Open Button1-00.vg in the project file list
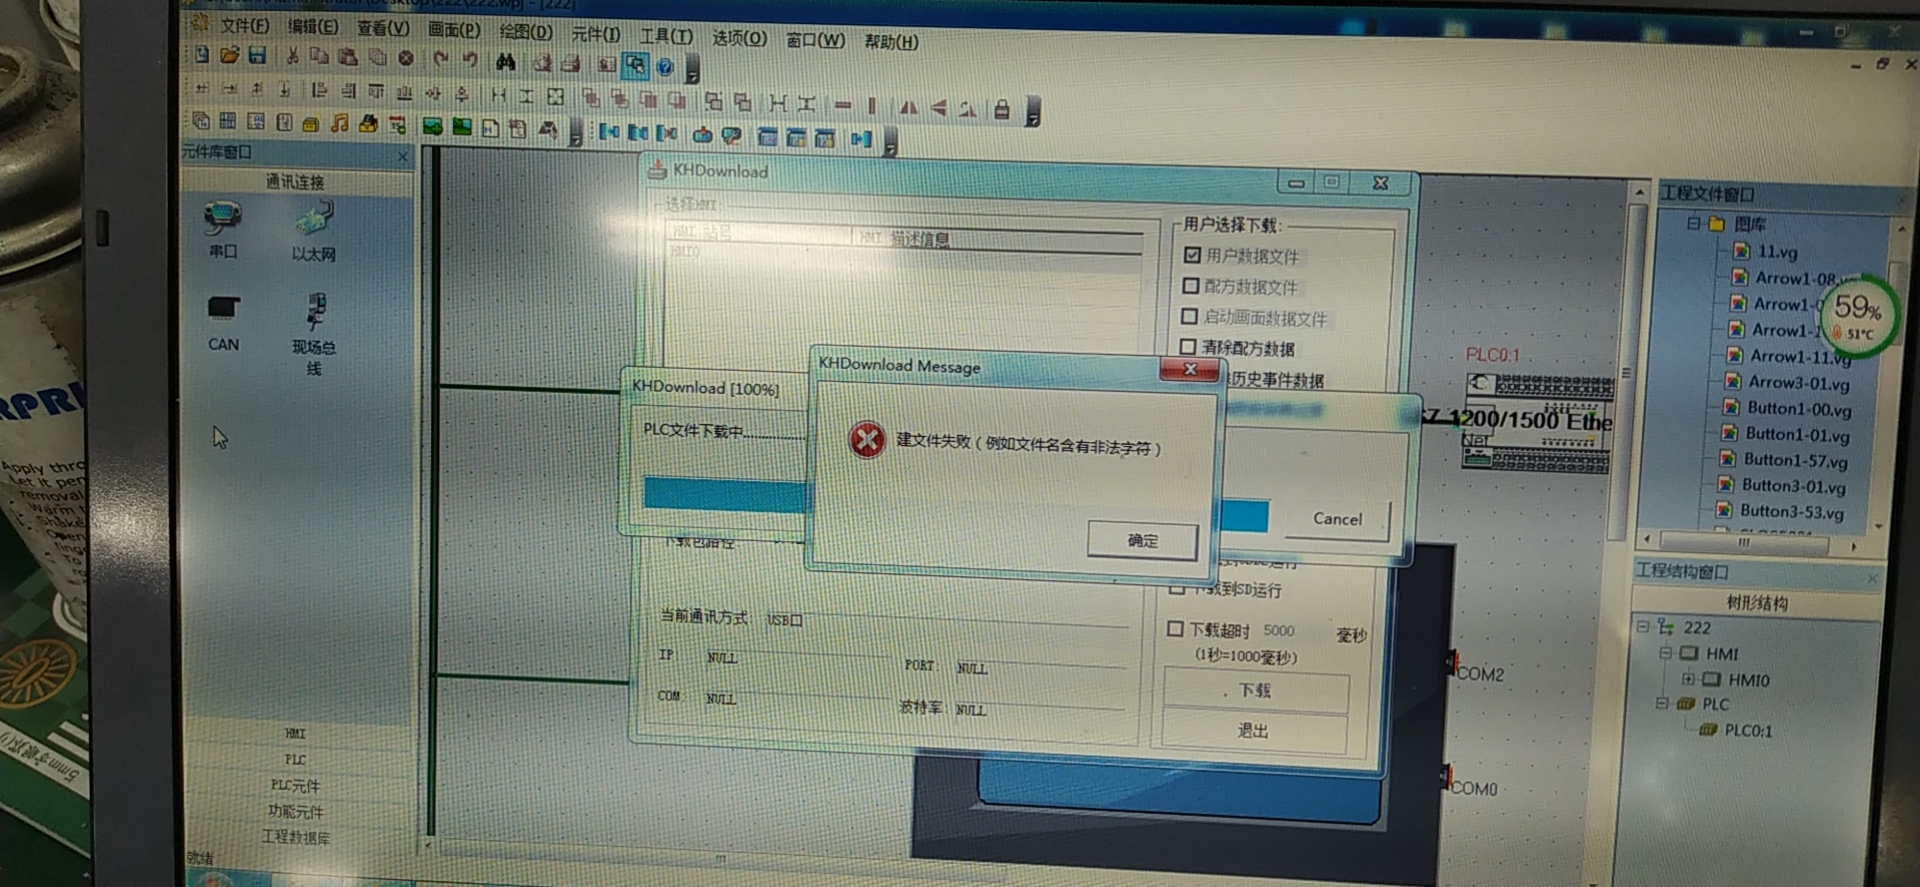Screen dimensions: 1920x887 point(1798,409)
